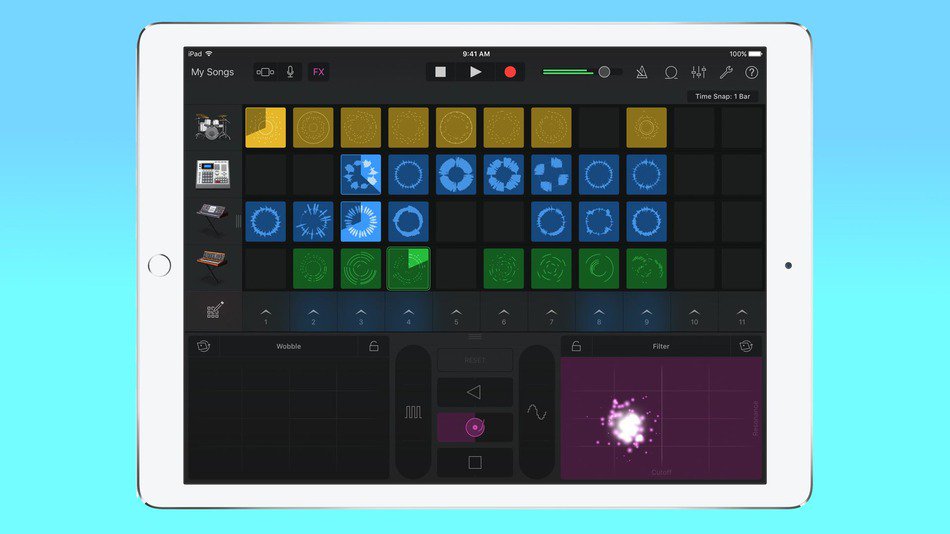Viewport: 950px width, 534px height.
Task: Toggle the Filter pad lock icon
Action: click(x=576, y=346)
